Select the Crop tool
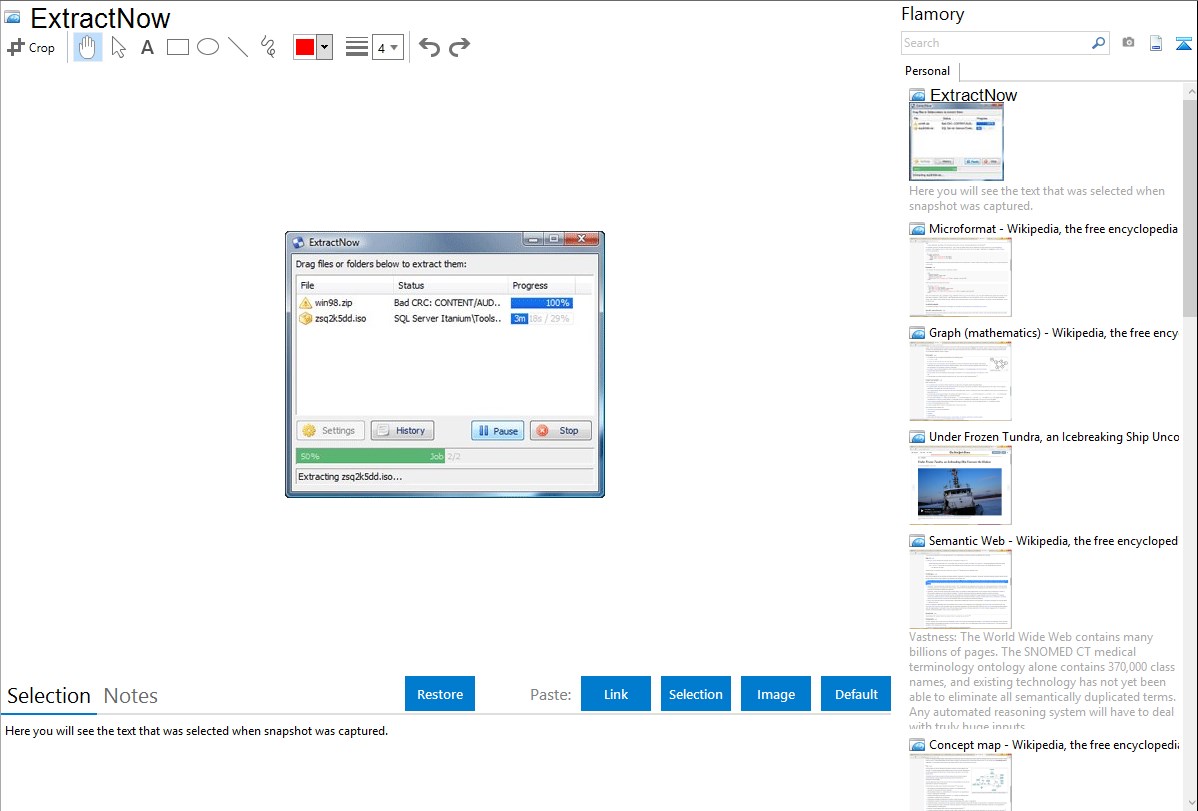The width and height of the screenshot is (1198, 811). [31, 47]
